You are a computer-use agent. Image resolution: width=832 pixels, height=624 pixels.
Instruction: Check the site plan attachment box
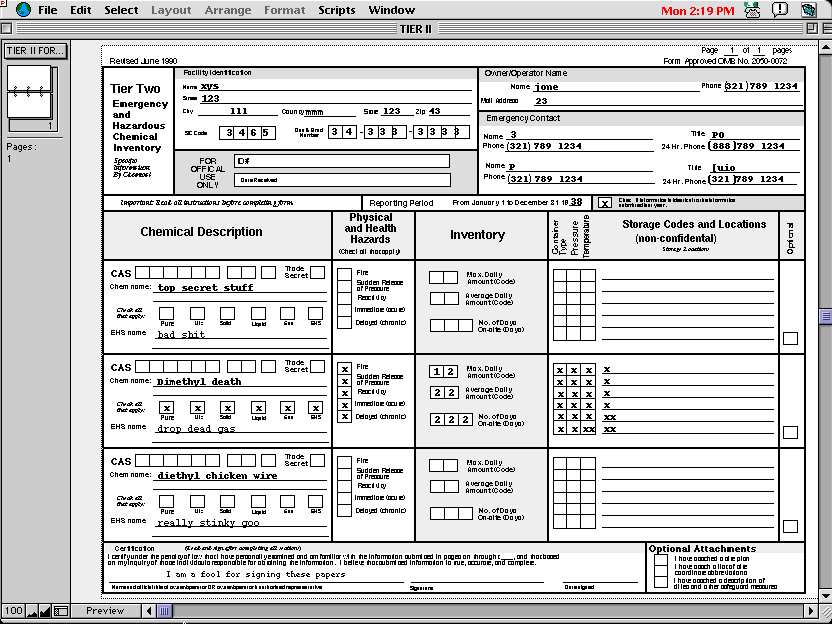coord(661,559)
